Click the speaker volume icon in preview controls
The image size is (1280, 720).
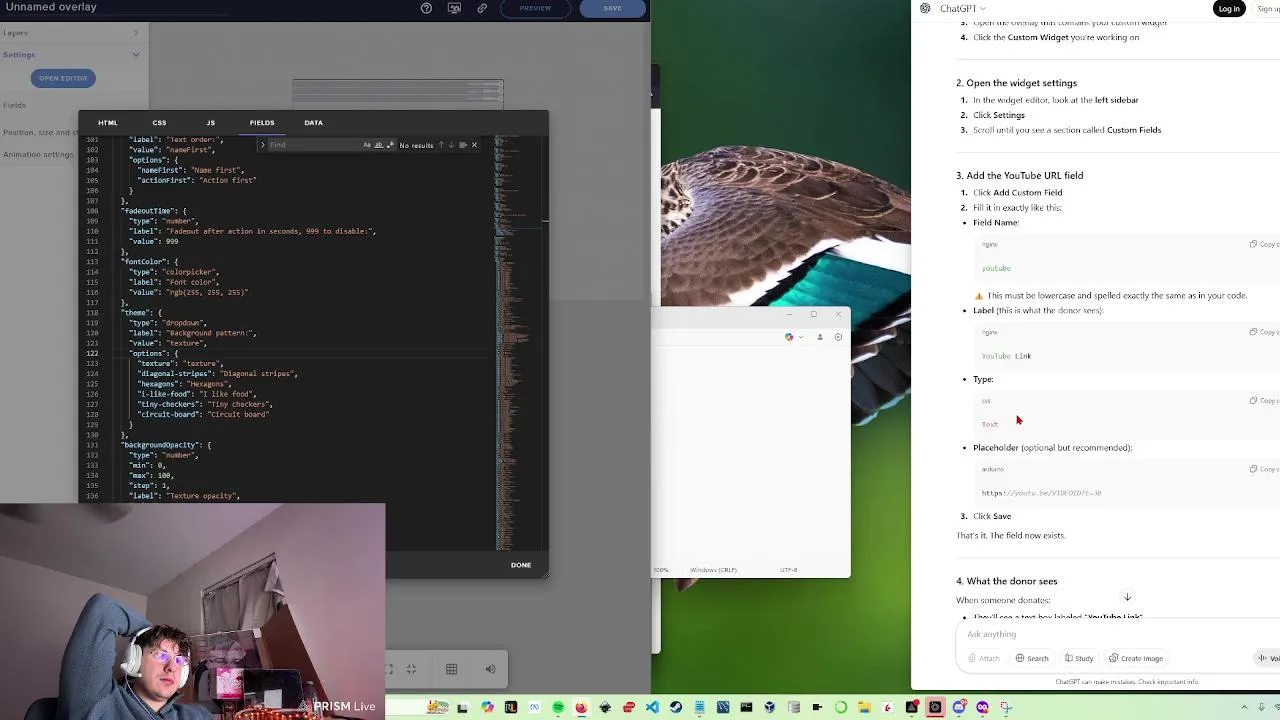[490, 669]
